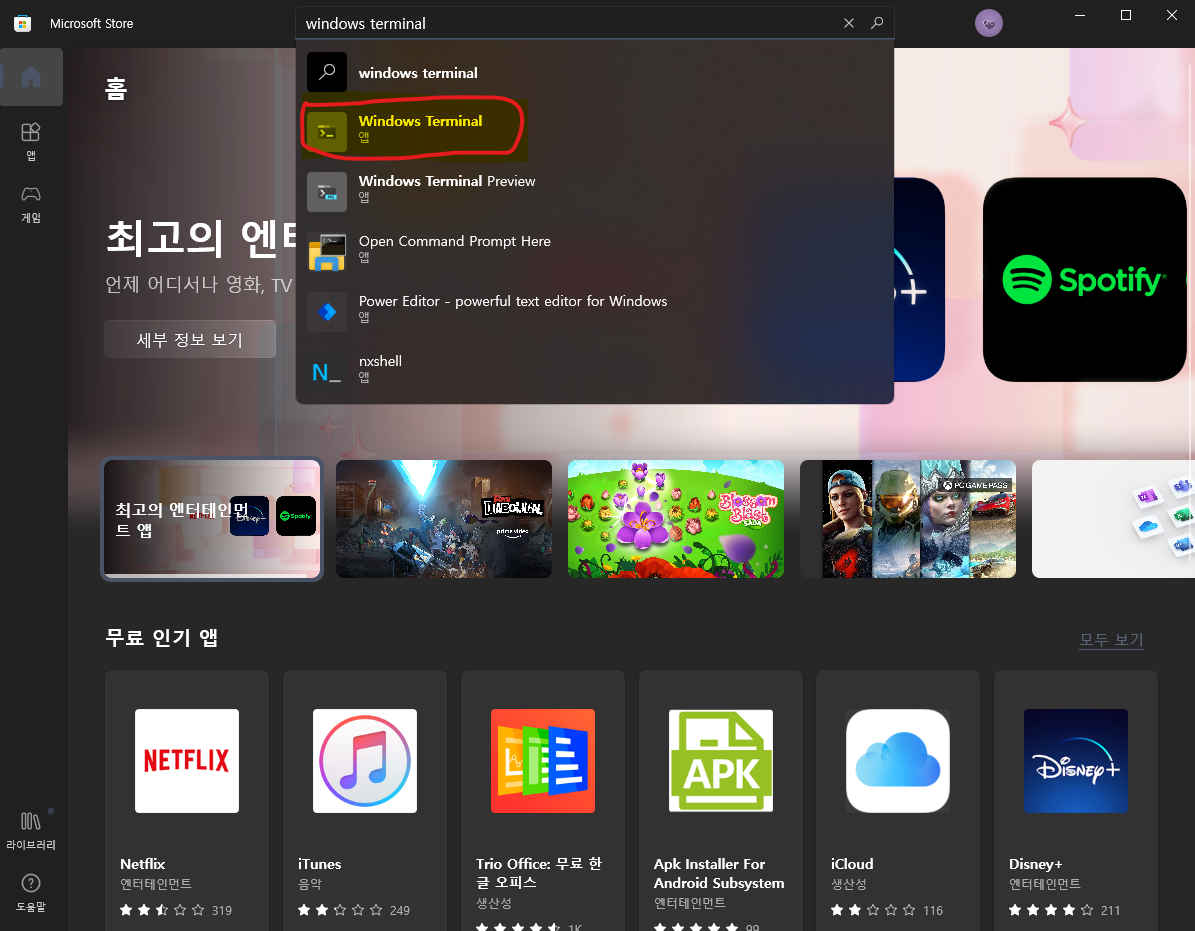This screenshot has width=1195, height=931.
Task: Open the Apps sidebar section
Action: [x=31, y=142]
